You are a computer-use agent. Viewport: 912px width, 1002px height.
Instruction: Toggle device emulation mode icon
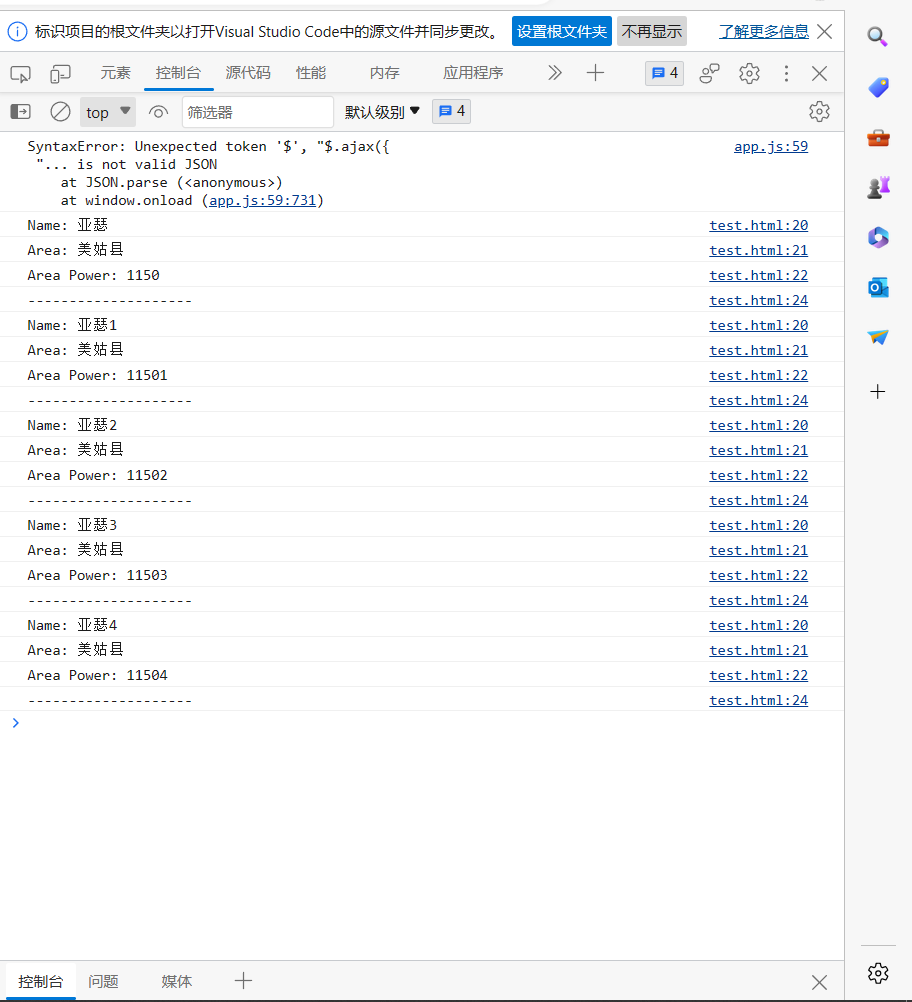point(61,73)
